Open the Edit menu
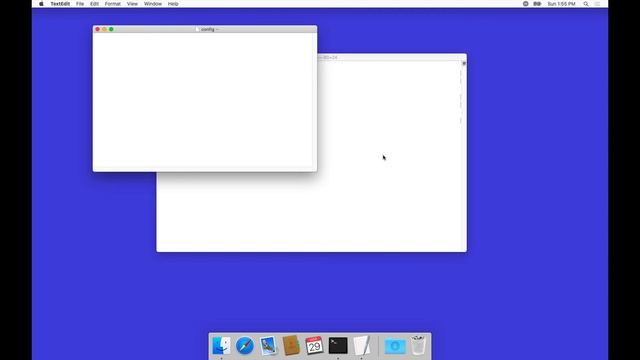The height and width of the screenshot is (360, 640). [94, 4]
